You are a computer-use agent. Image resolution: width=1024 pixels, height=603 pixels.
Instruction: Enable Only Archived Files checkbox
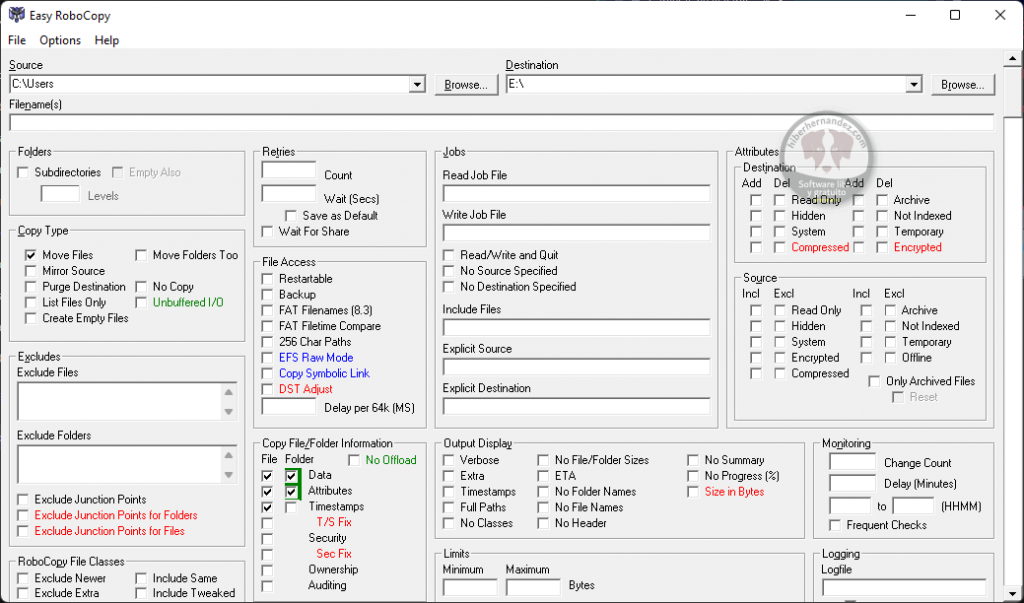(874, 382)
